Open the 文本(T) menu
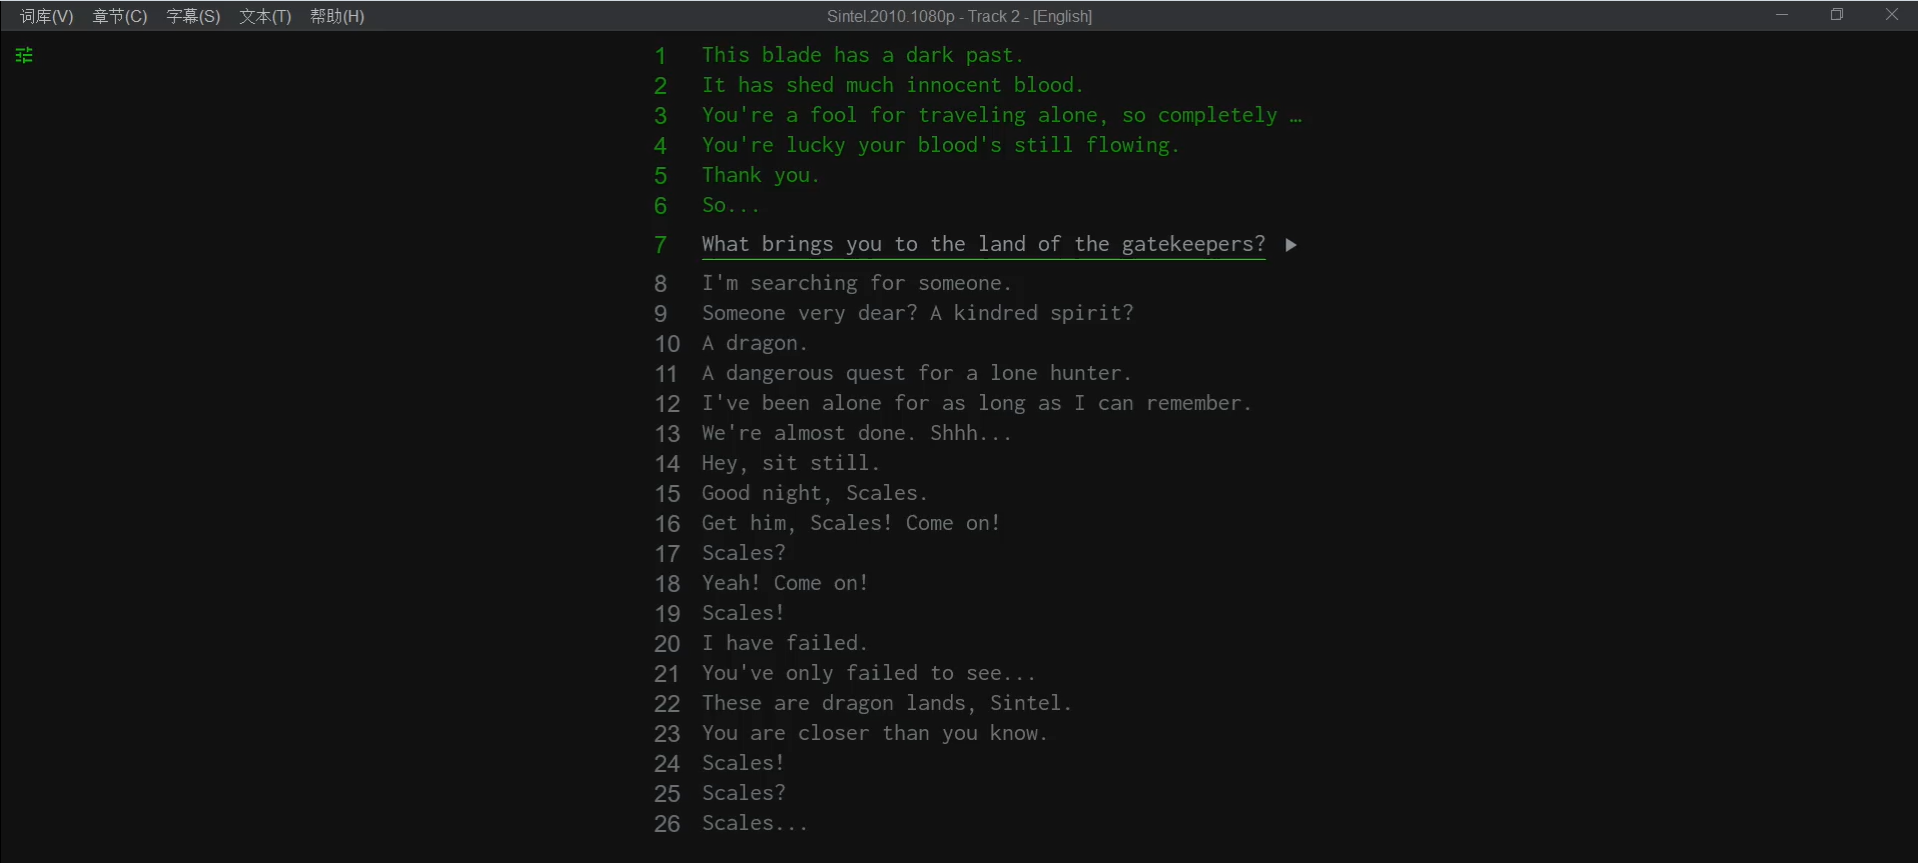The height and width of the screenshot is (863, 1918). (265, 16)
